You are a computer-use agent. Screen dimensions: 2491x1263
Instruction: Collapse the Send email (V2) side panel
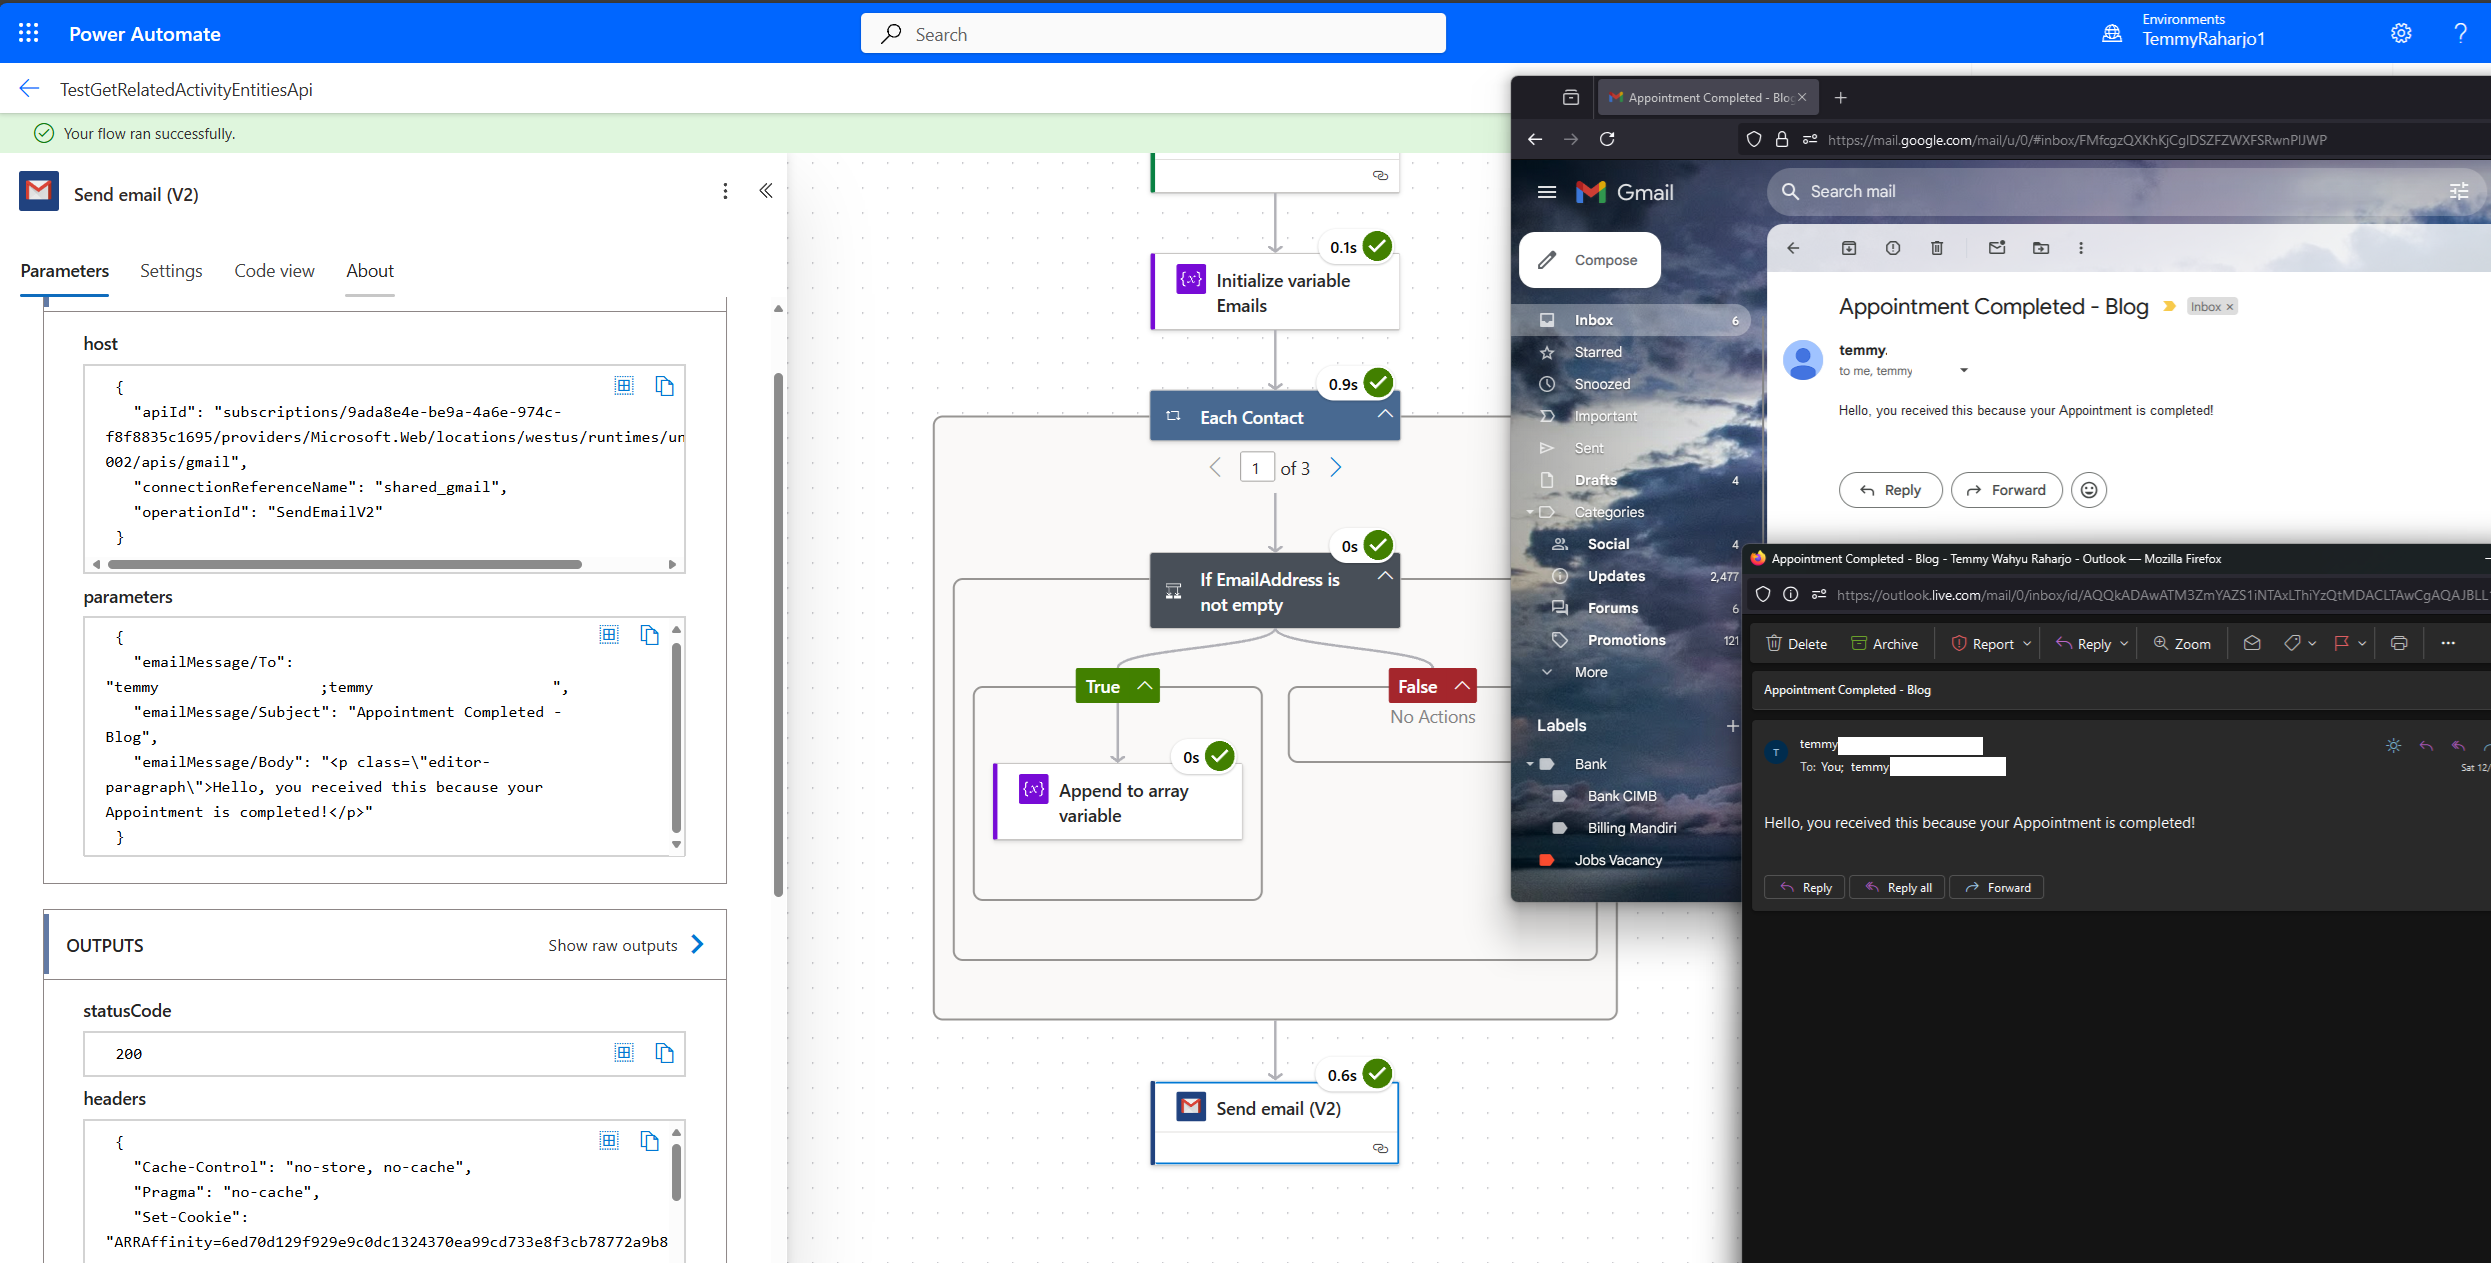766,191
